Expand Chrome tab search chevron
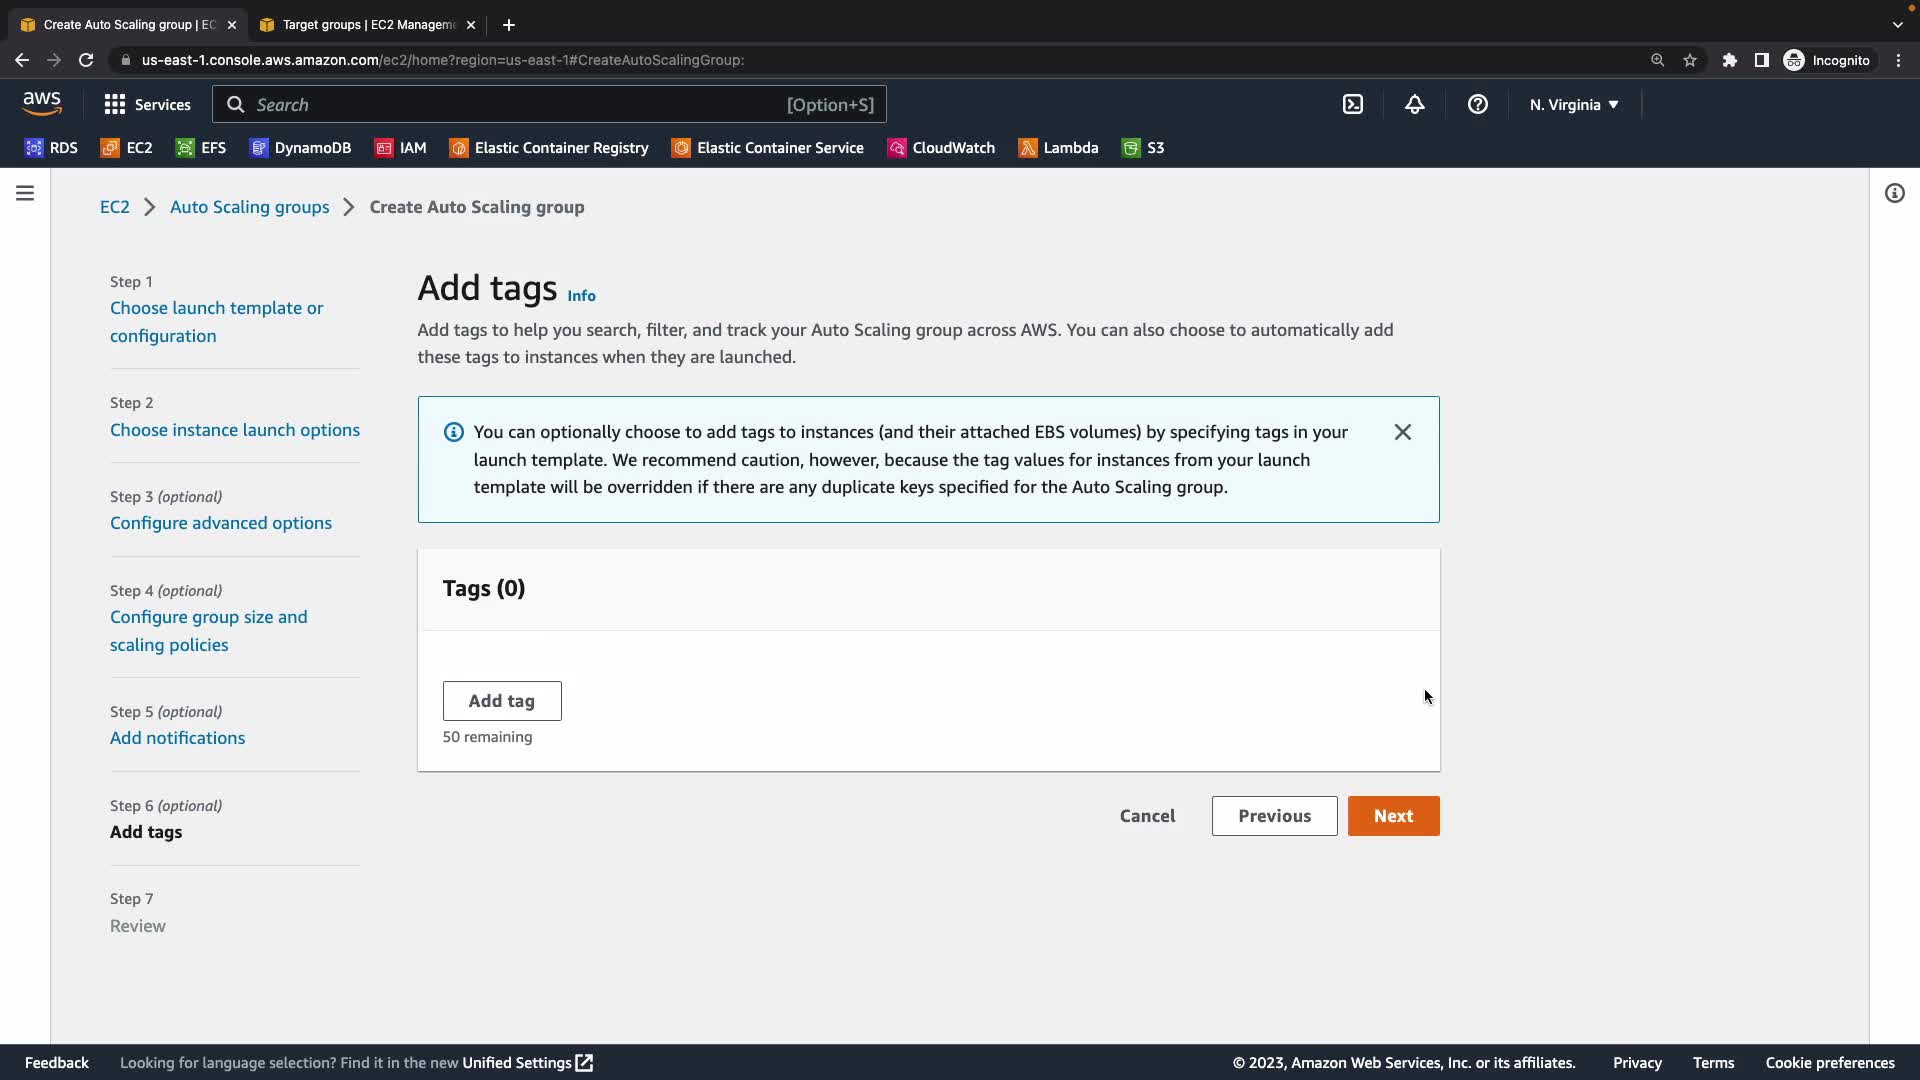The image size is (1920, 1080). point(1897,24)
